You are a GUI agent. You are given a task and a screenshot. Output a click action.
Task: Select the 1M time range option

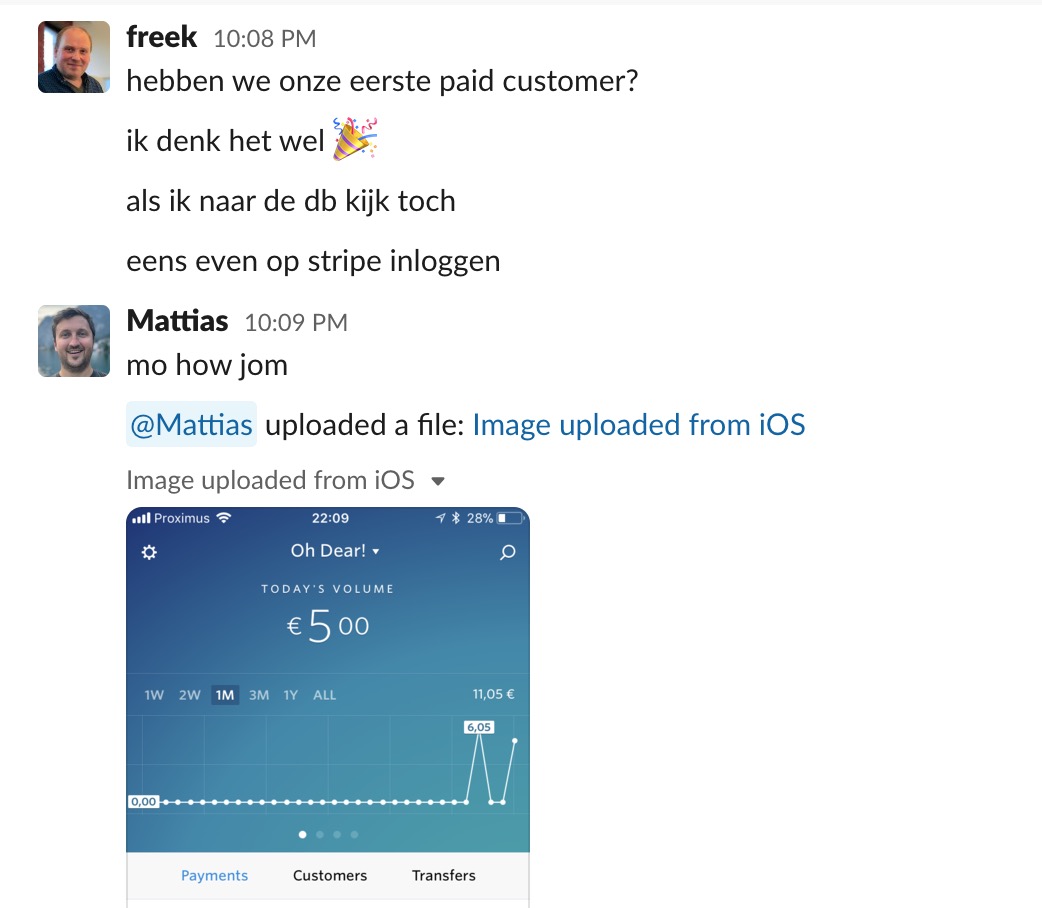pos(225,695)
